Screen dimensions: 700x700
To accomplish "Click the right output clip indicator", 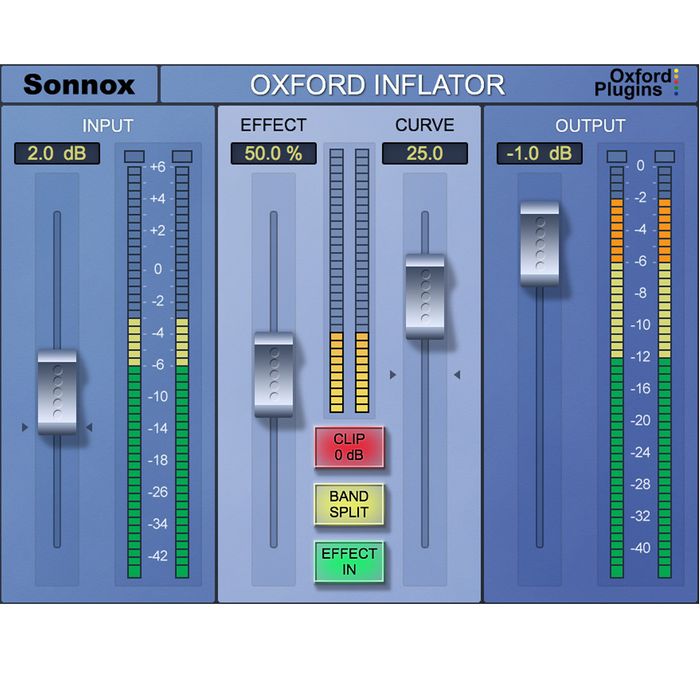I will point(664,156).
